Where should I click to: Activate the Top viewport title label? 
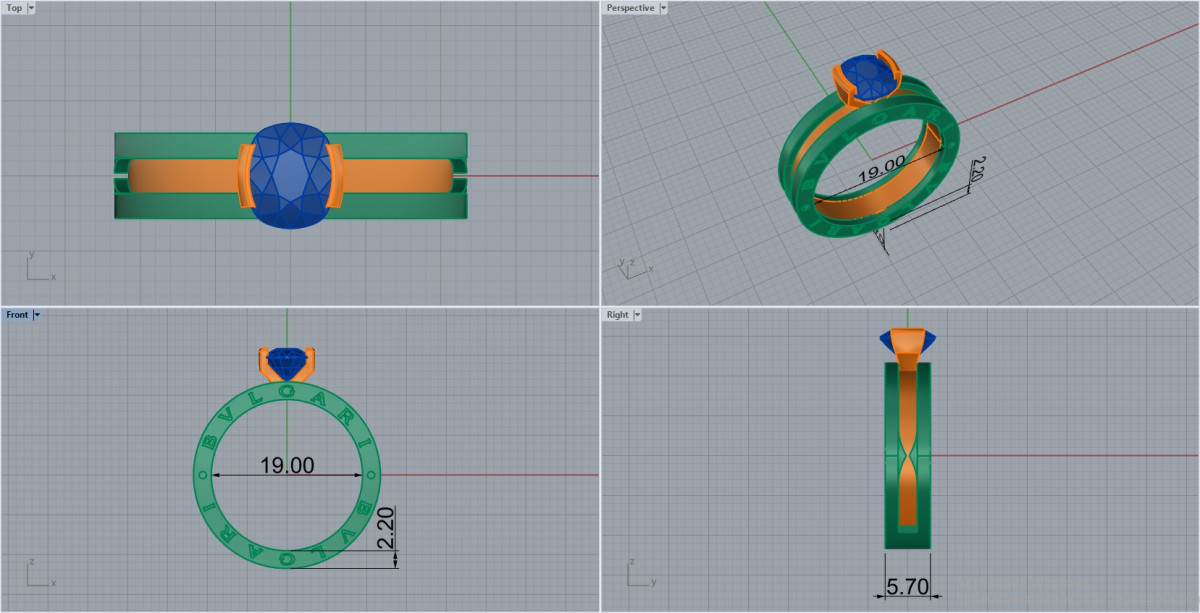(x=14, y=8)
